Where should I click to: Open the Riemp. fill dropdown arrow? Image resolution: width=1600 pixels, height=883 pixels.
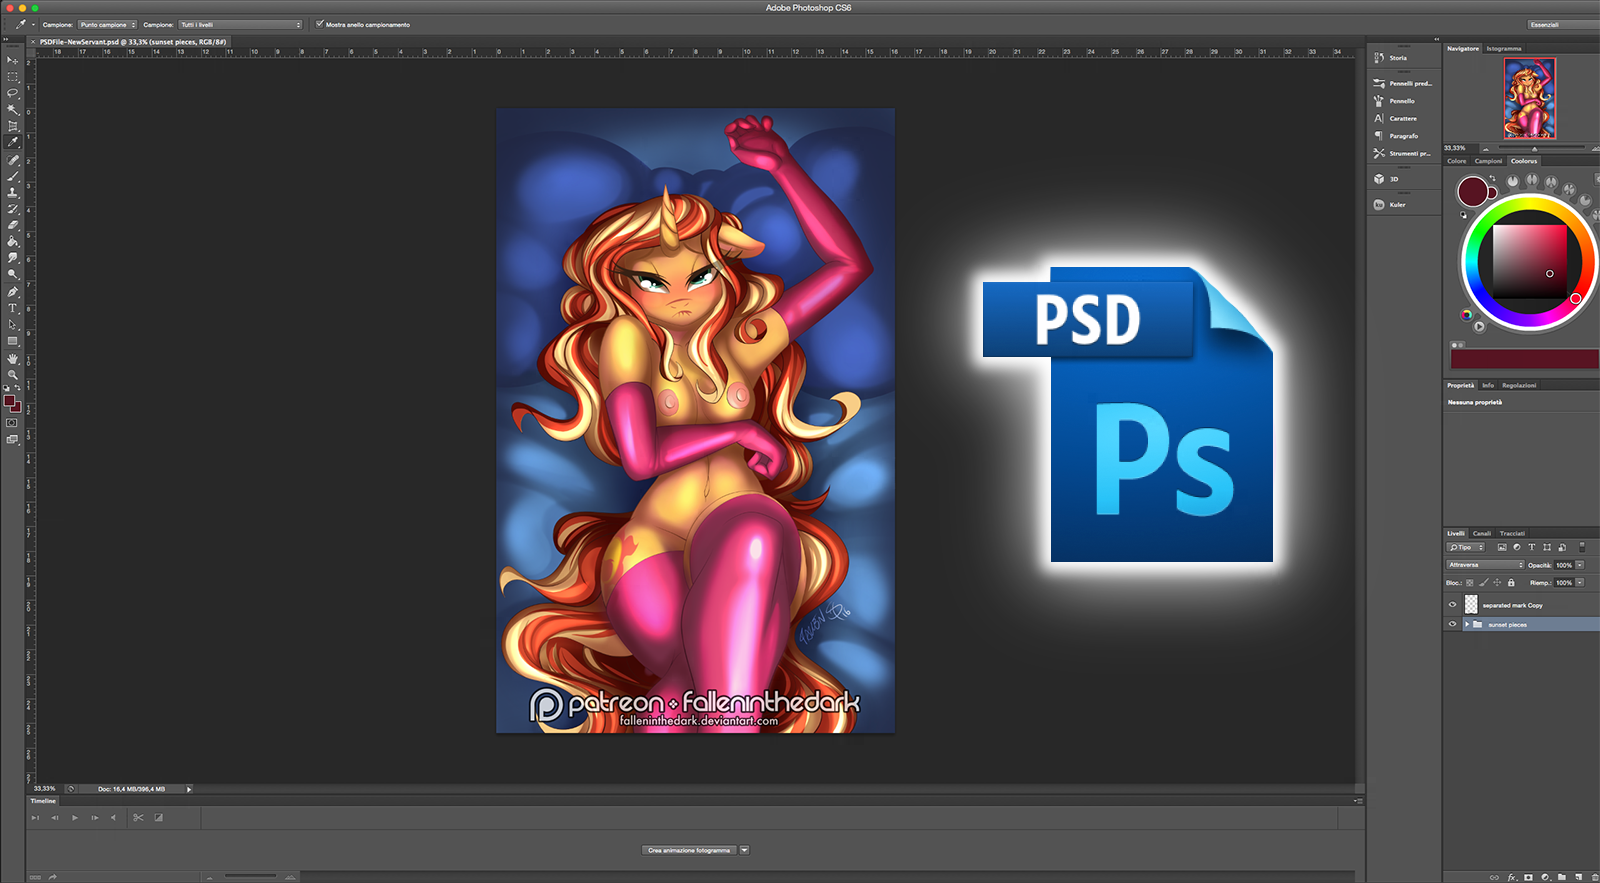[1580, 582]
